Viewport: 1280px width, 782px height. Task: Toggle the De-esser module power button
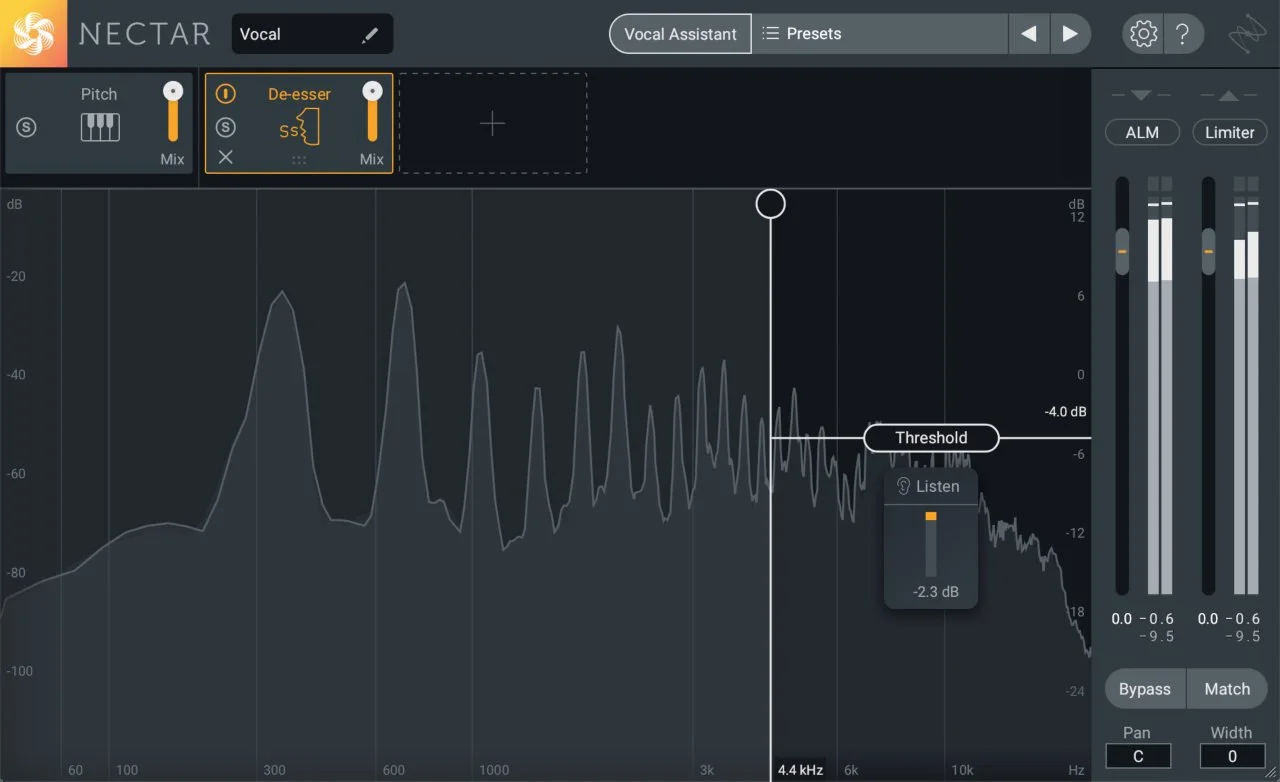pyautogui.click(x=226, y=94)
